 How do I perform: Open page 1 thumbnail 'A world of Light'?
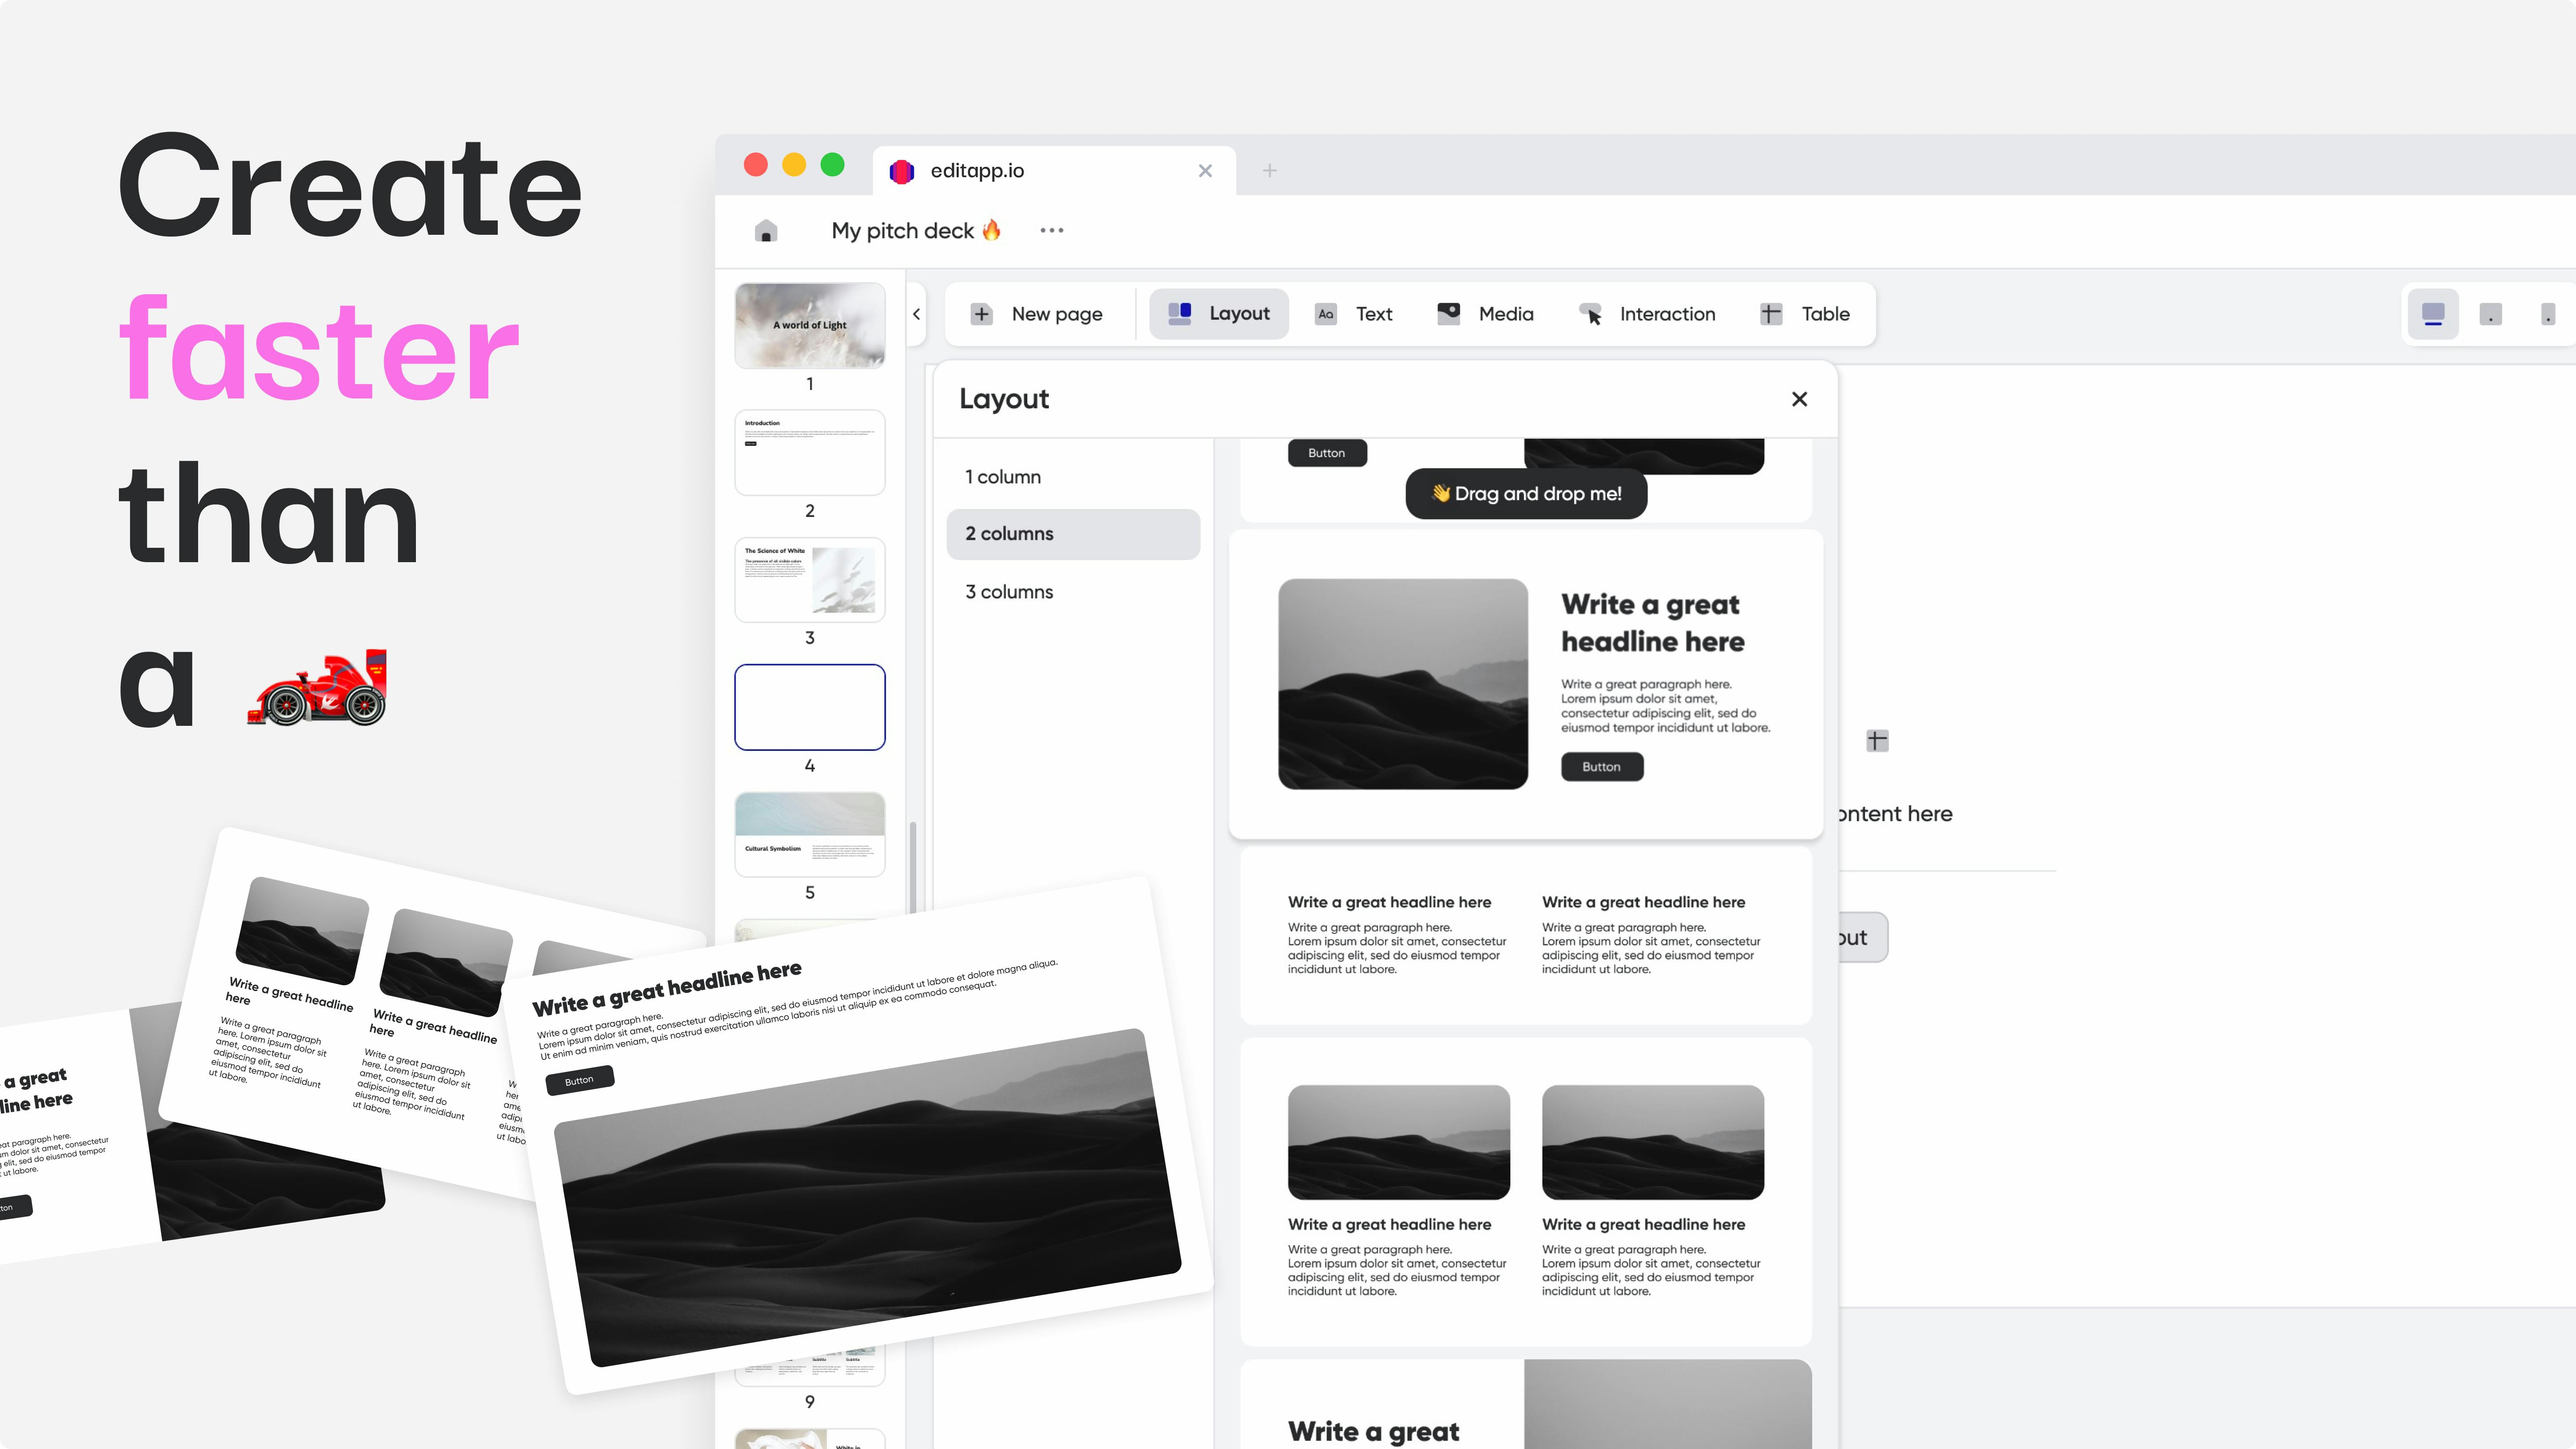pos(810,326)
